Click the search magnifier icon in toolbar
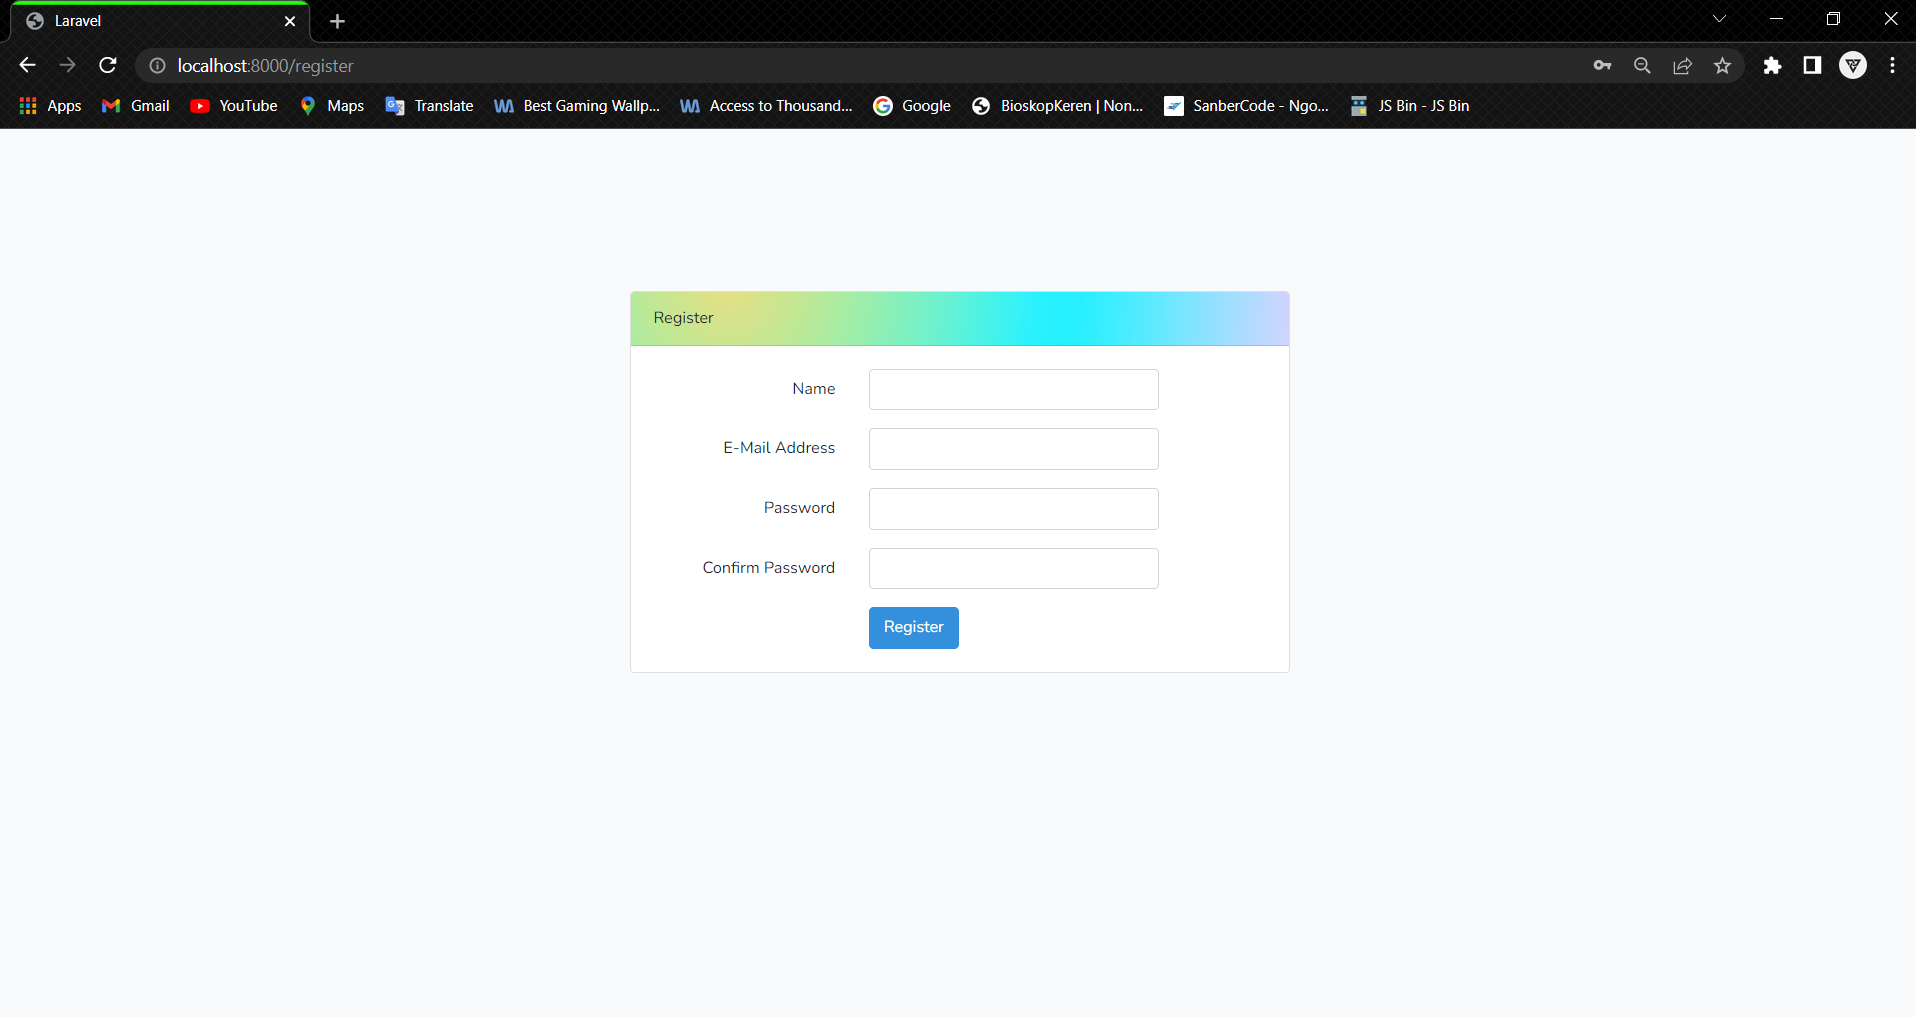 [1642, 65]
